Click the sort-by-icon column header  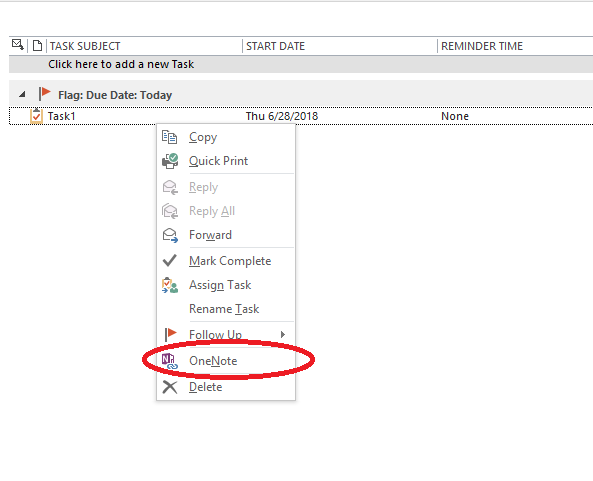point(18,45)
